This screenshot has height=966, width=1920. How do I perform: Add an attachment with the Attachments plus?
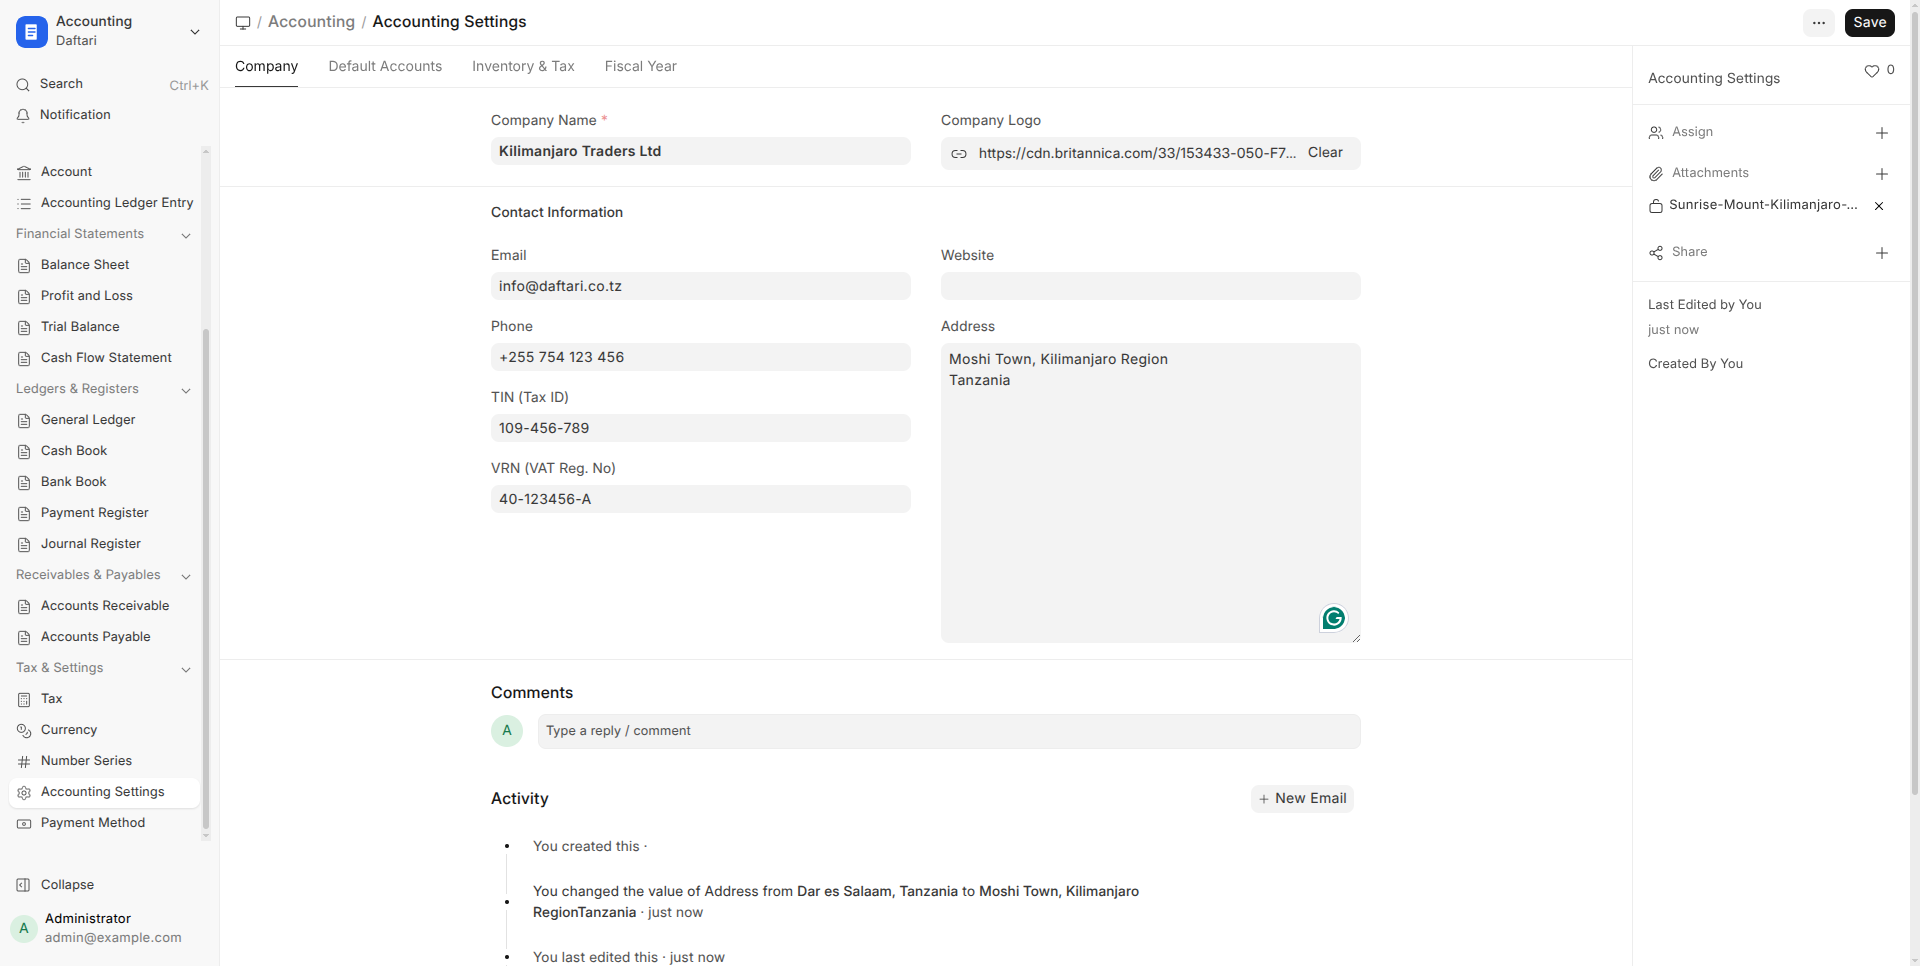(1881, 174)
